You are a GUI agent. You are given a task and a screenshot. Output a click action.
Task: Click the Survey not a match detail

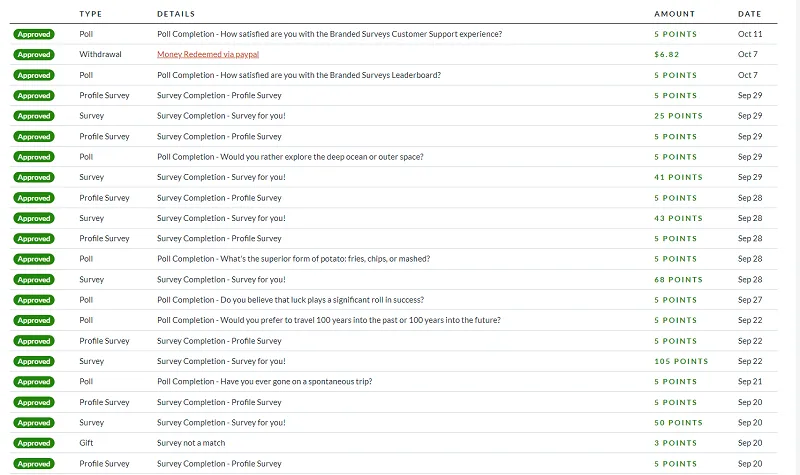(193, 443)
